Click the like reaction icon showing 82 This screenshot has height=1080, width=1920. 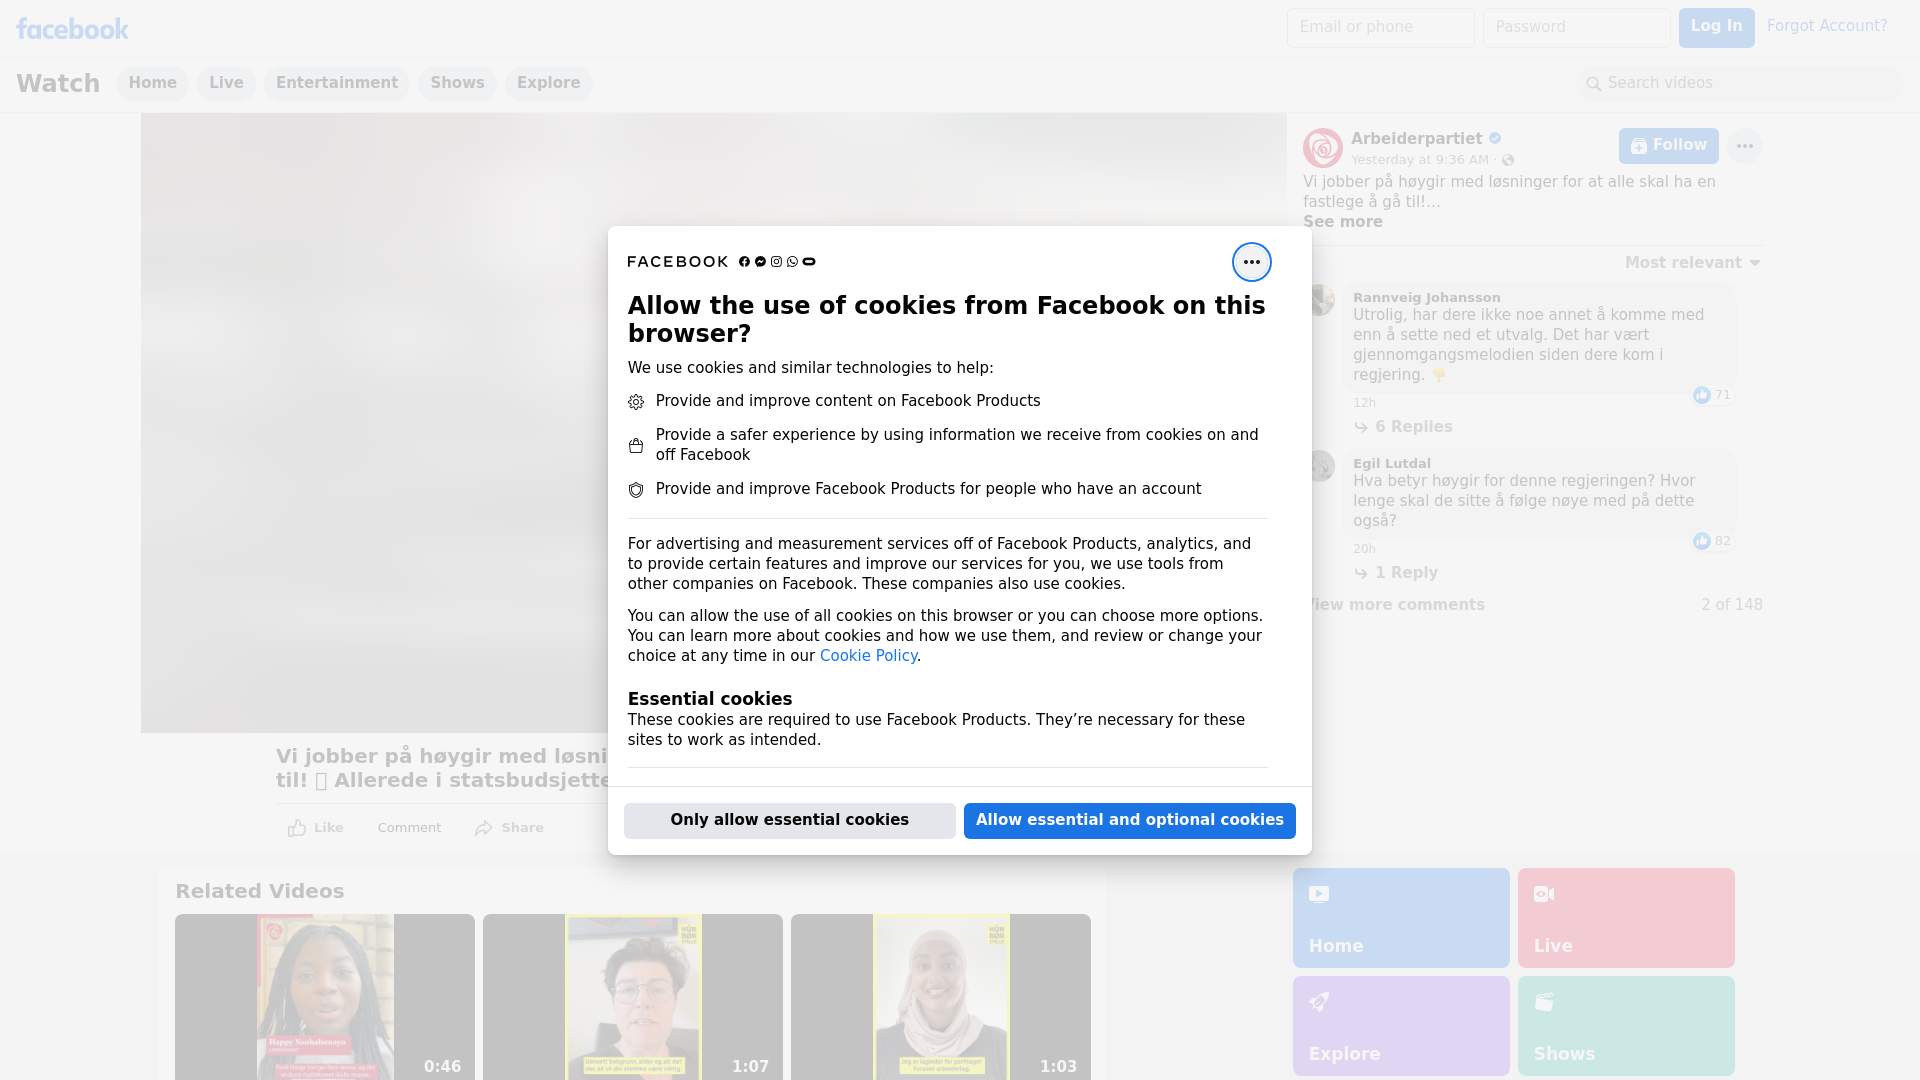click(1701, 541)
